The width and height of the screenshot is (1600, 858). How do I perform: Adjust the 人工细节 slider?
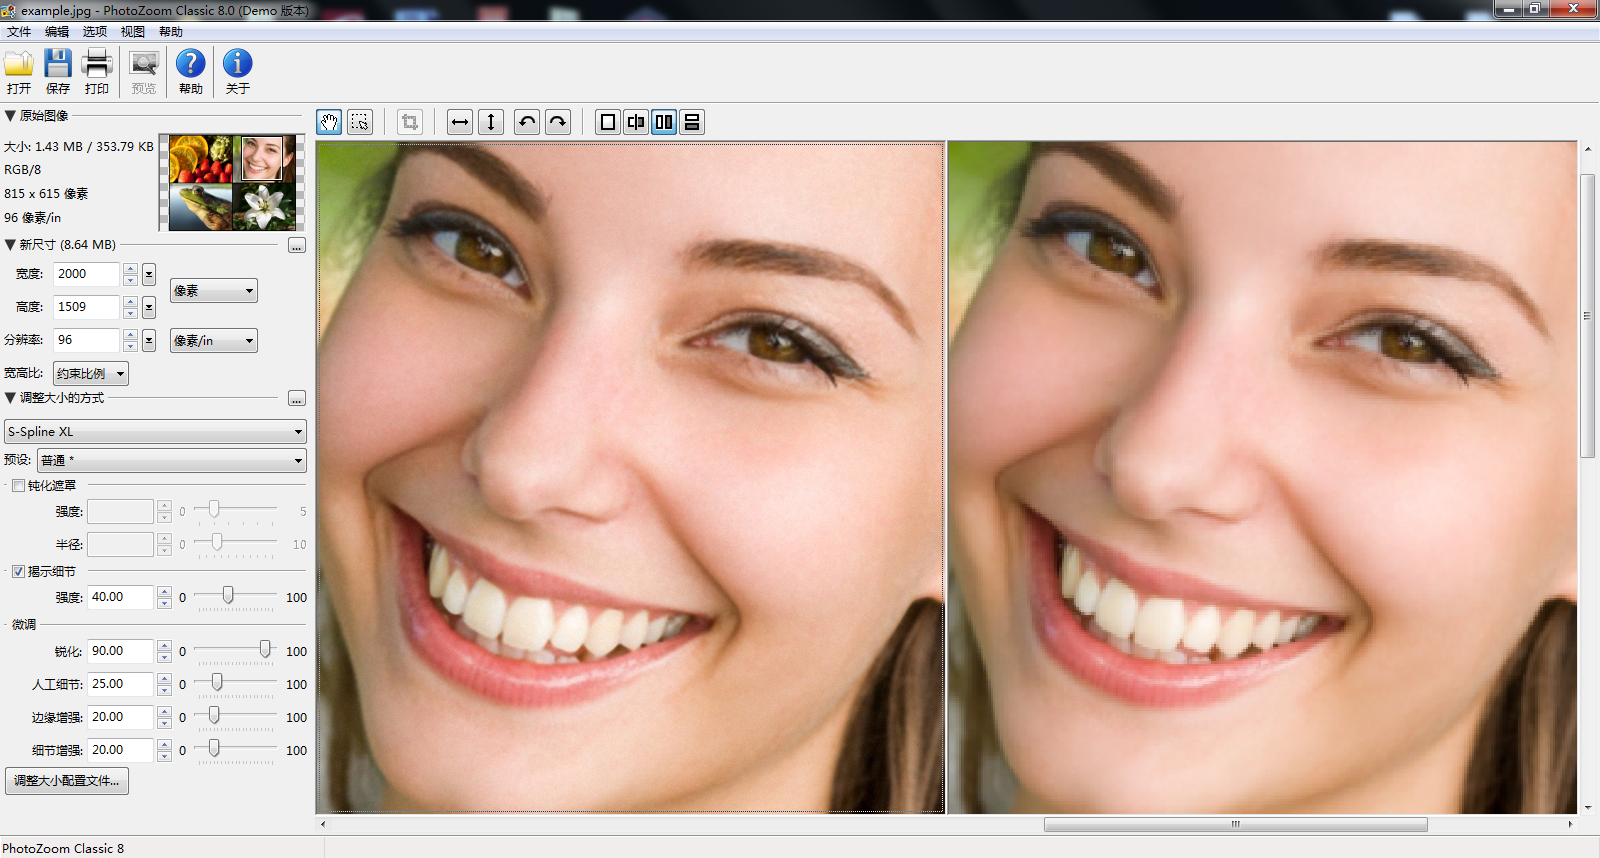[x=217, y=683]
